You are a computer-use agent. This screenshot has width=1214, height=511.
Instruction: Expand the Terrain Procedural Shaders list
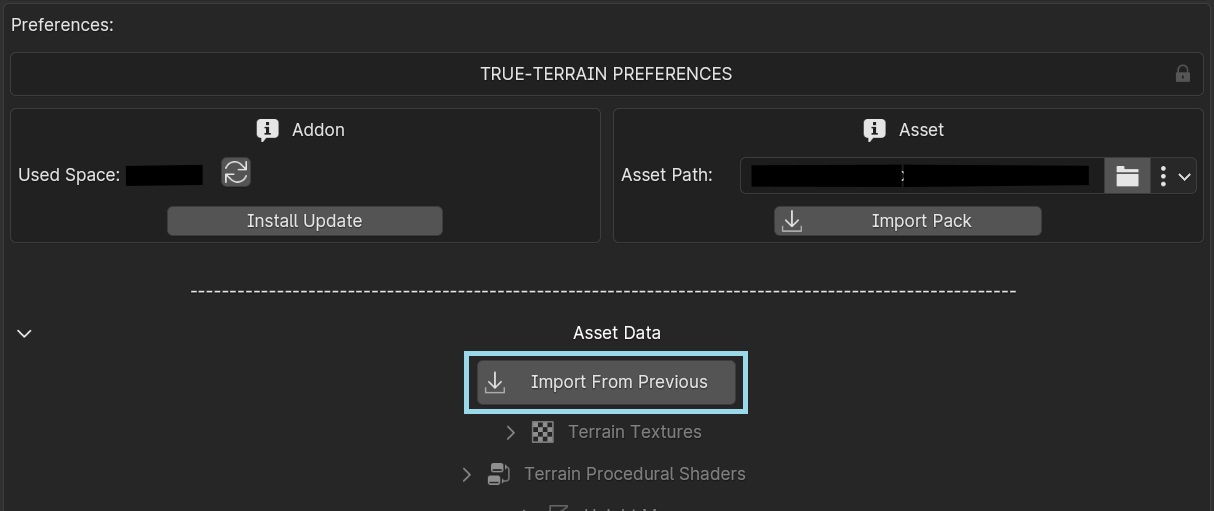coord(466,474)
